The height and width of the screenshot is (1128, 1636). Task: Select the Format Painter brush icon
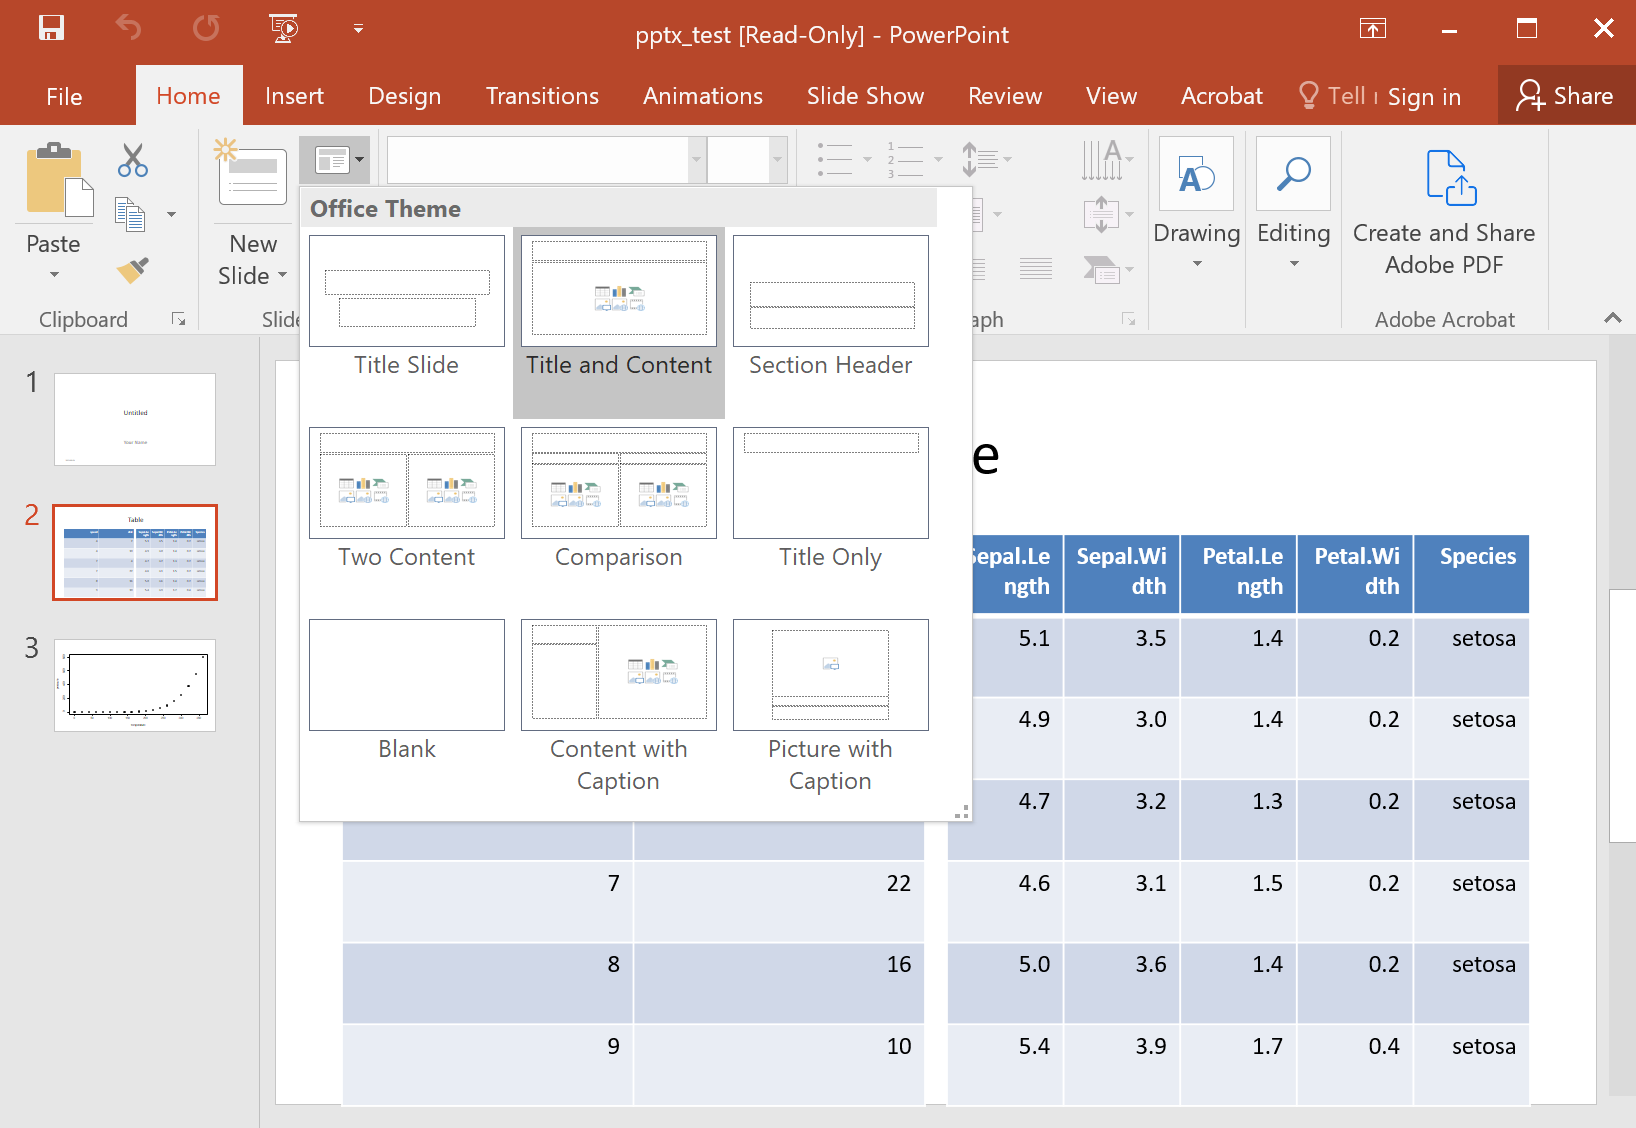(x=132, y=270)
